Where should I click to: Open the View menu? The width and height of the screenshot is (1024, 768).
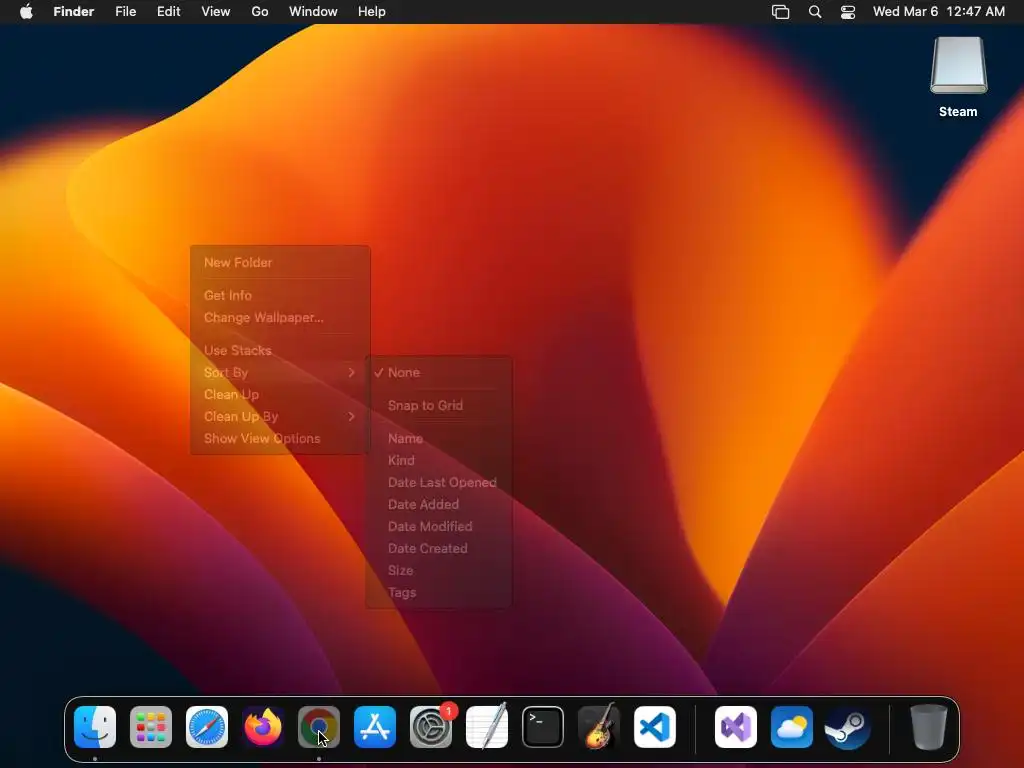(x=216, y=12)
